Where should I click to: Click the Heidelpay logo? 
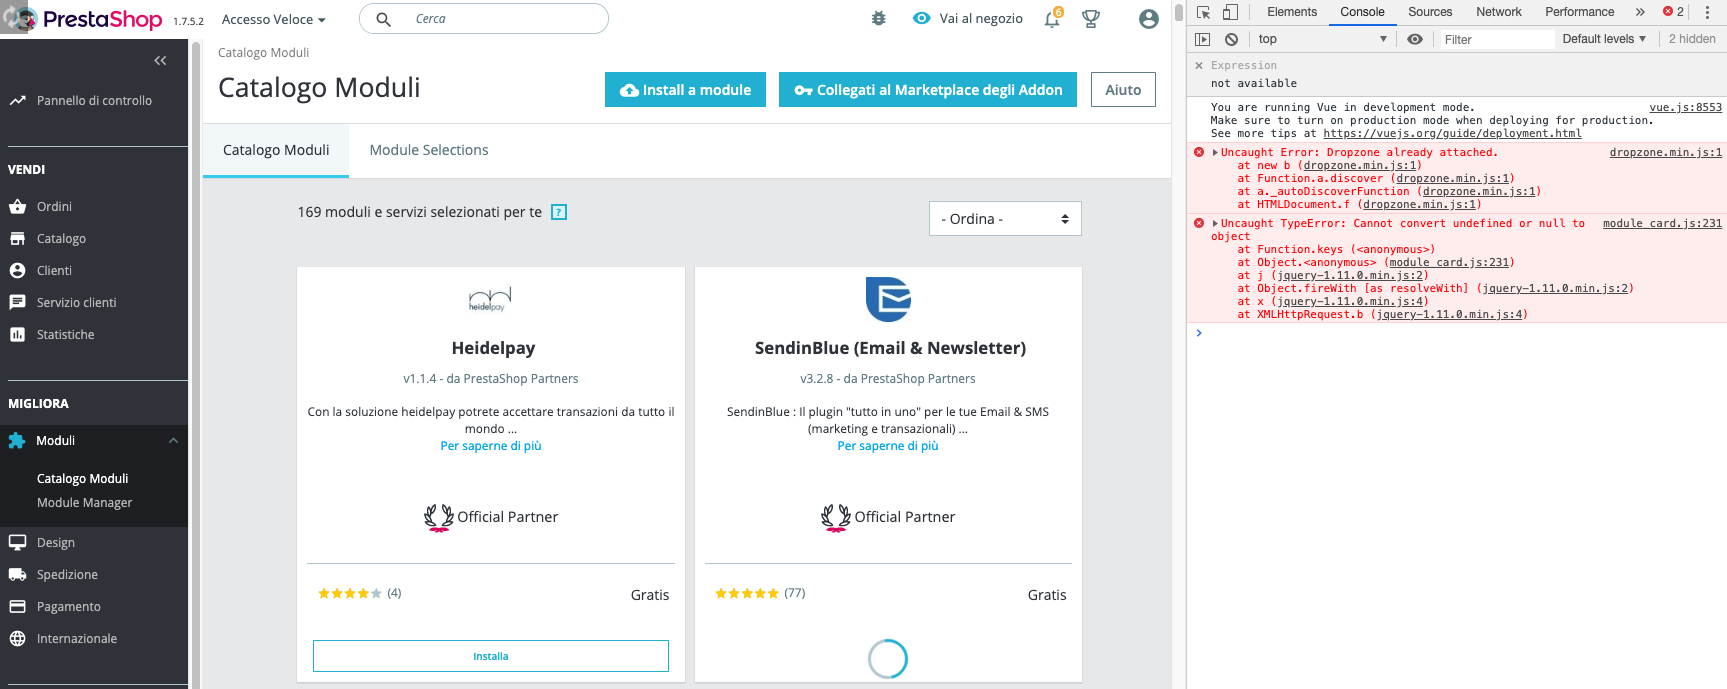coord(490,299)
